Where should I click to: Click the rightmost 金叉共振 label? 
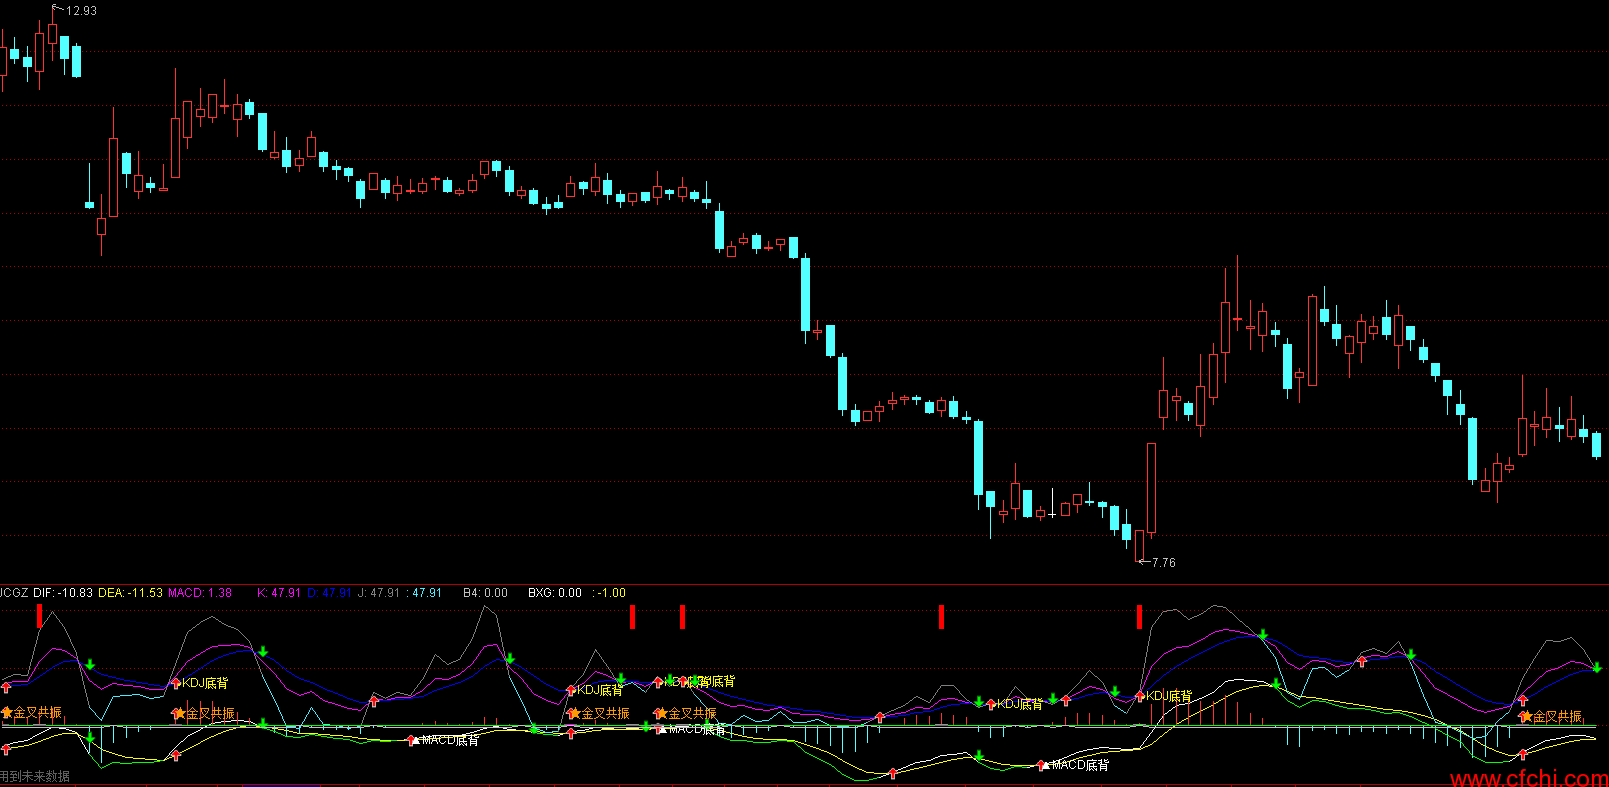click(1557, 717)
